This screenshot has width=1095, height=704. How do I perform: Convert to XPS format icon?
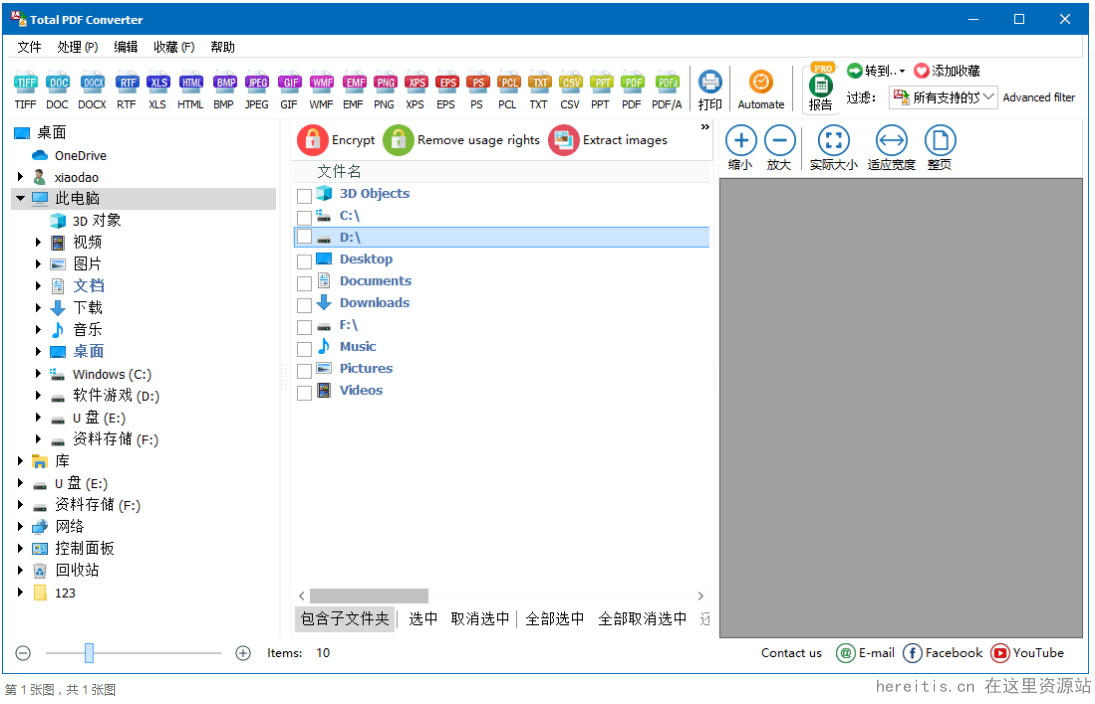(x=416, y=83)
